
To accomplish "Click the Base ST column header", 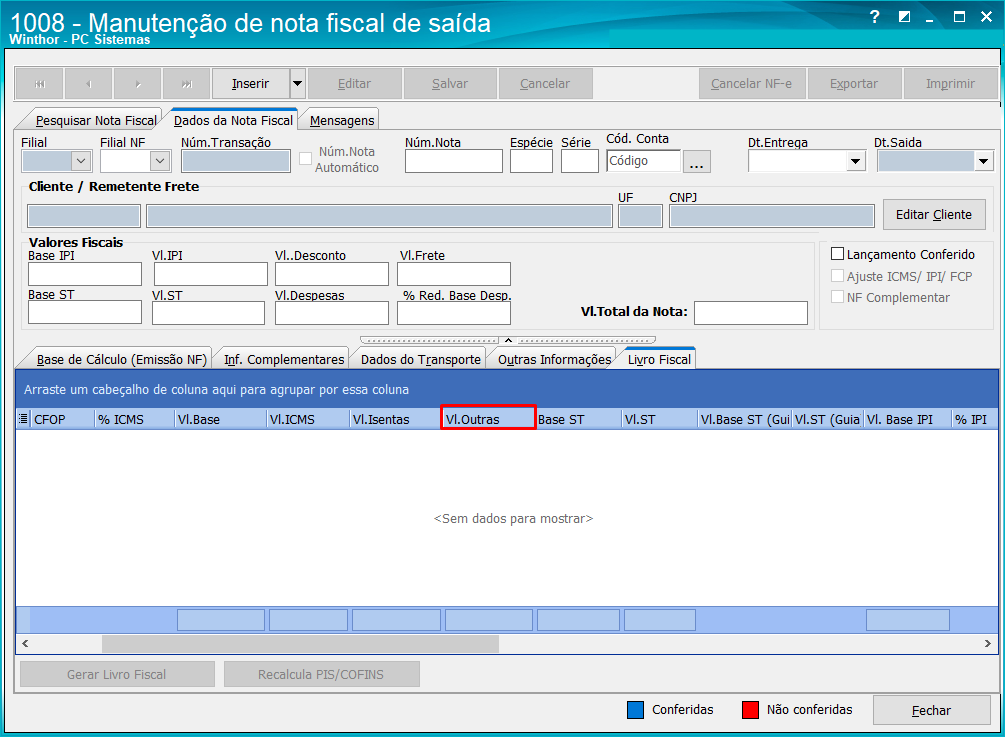I will click(578, 419).
